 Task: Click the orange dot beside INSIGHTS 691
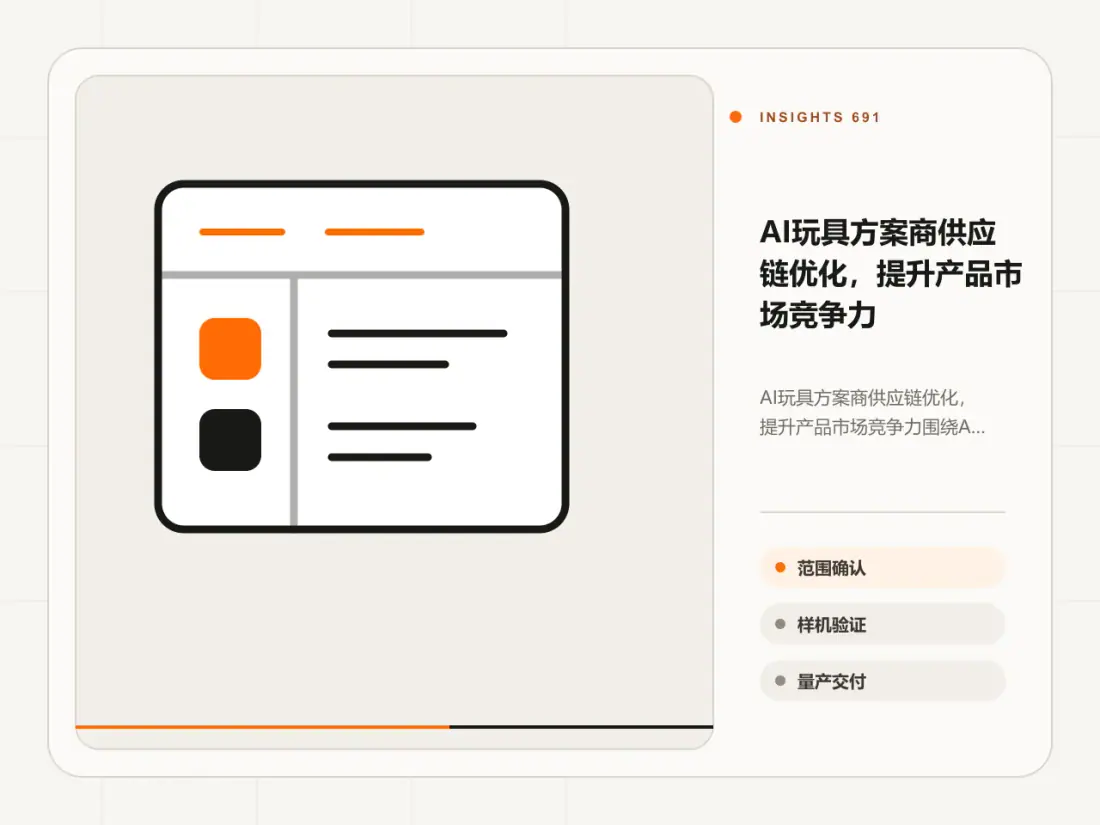tap(735, 117)
